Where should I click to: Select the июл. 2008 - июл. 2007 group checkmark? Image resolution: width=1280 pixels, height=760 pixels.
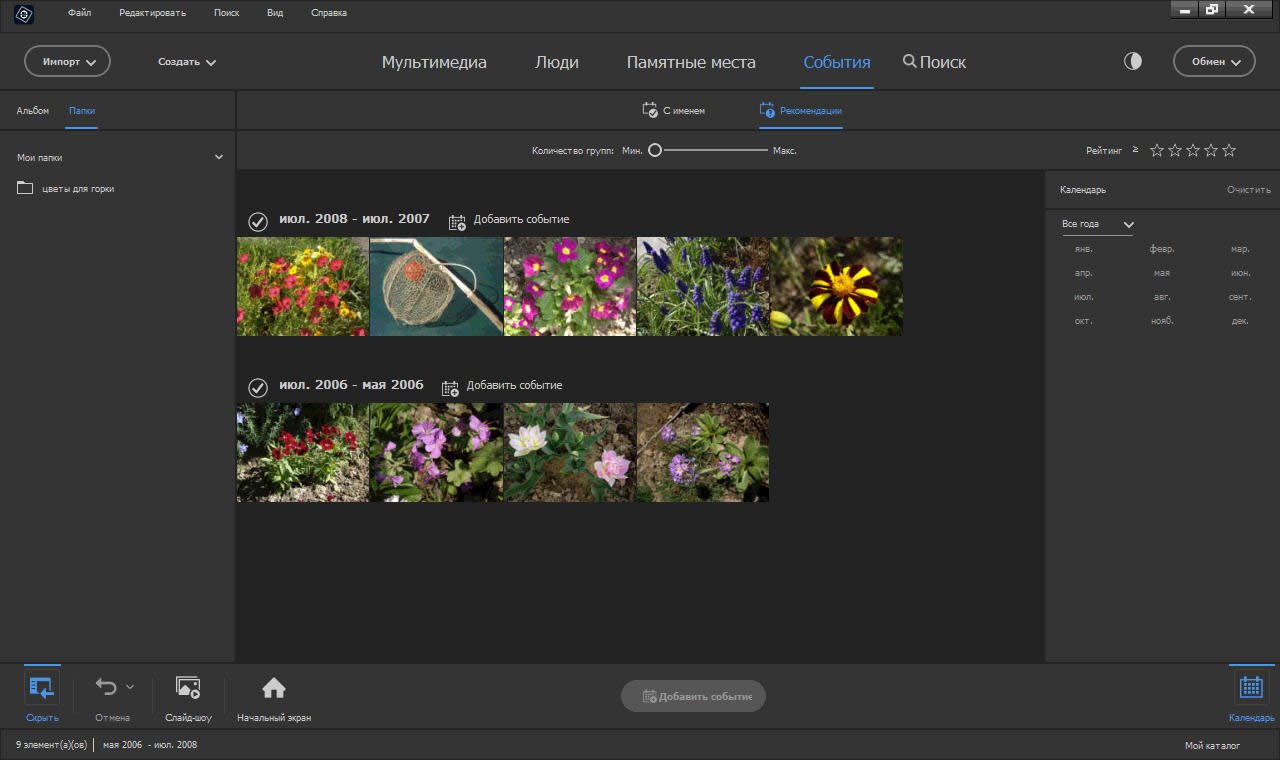[258, 221]
